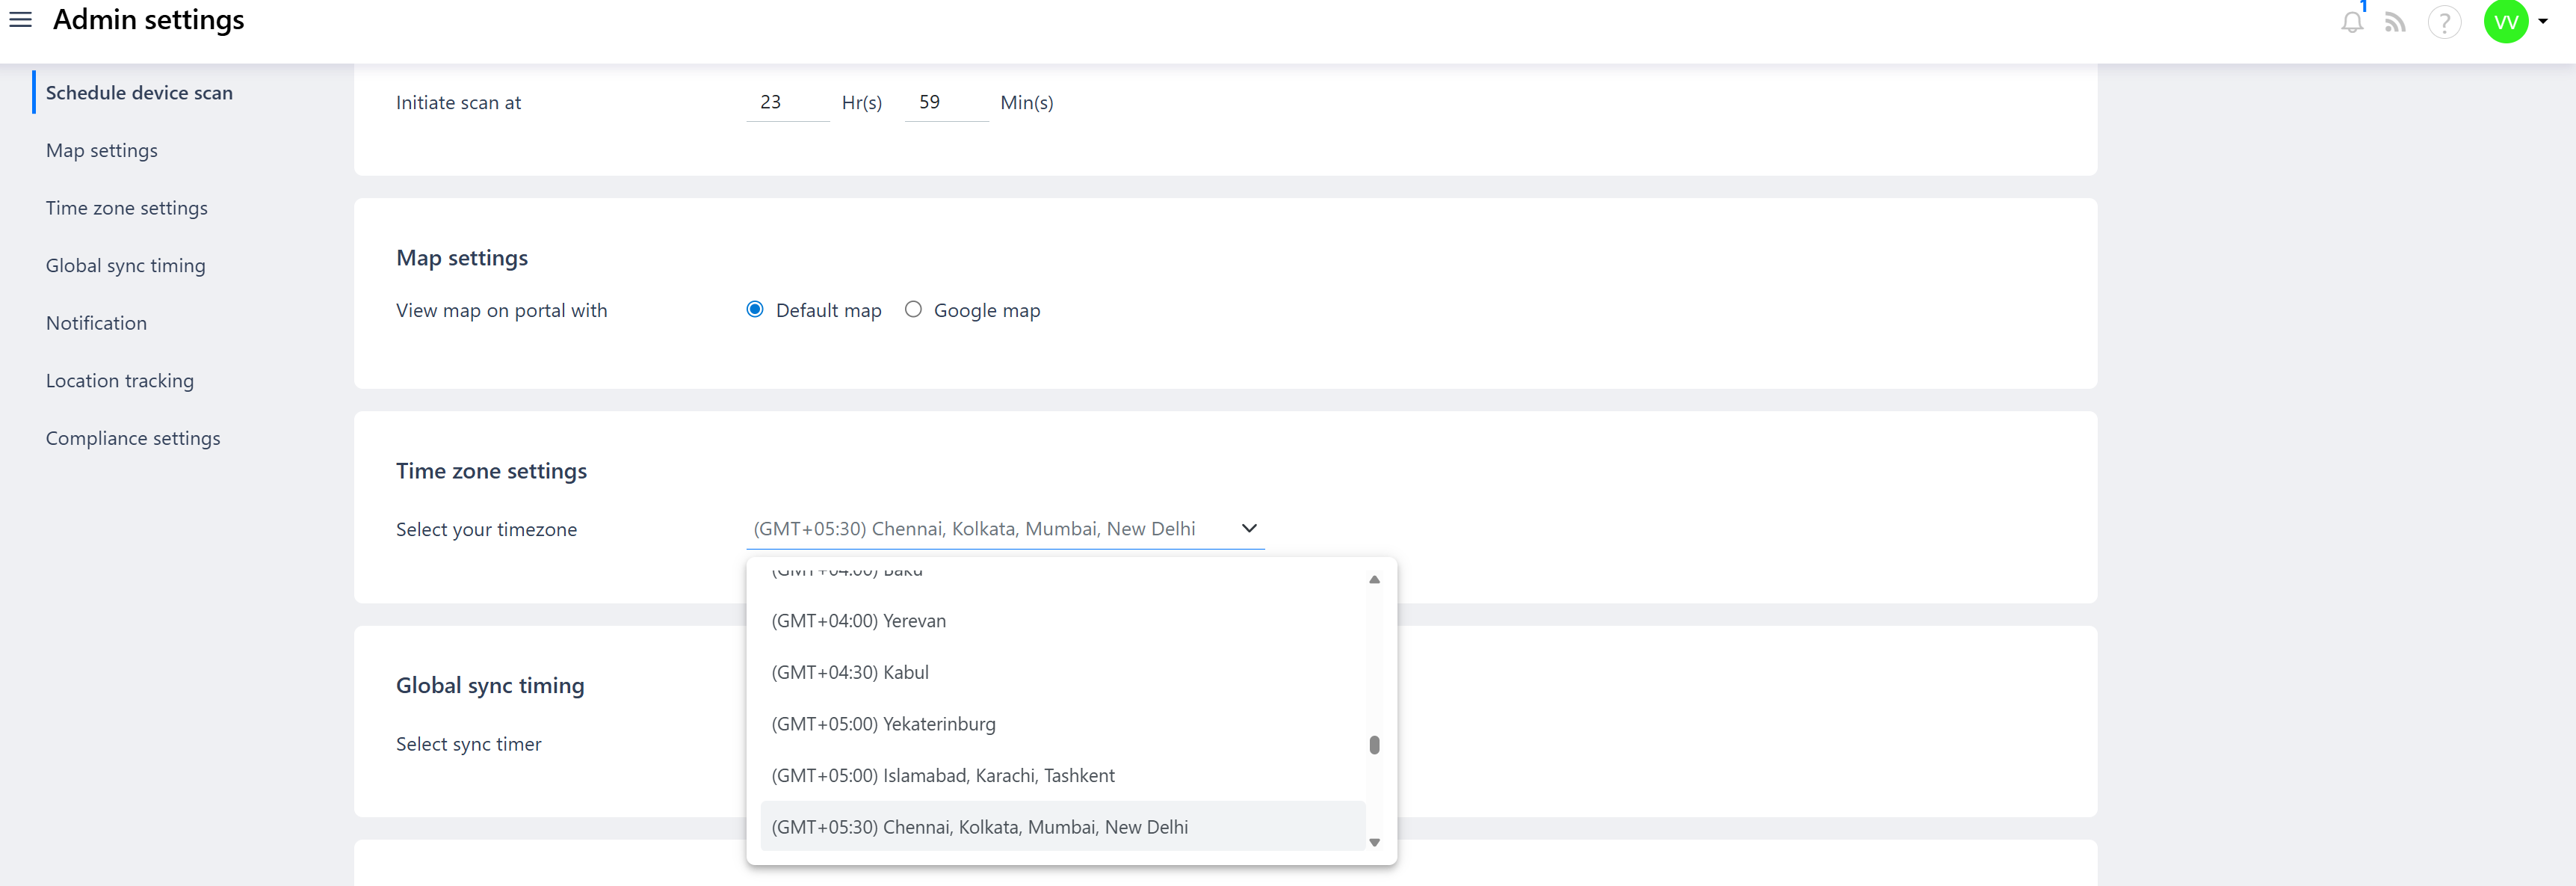The image size is (2576, 886).
Task: Jump to the Notification section link
Action: point(96,323)
